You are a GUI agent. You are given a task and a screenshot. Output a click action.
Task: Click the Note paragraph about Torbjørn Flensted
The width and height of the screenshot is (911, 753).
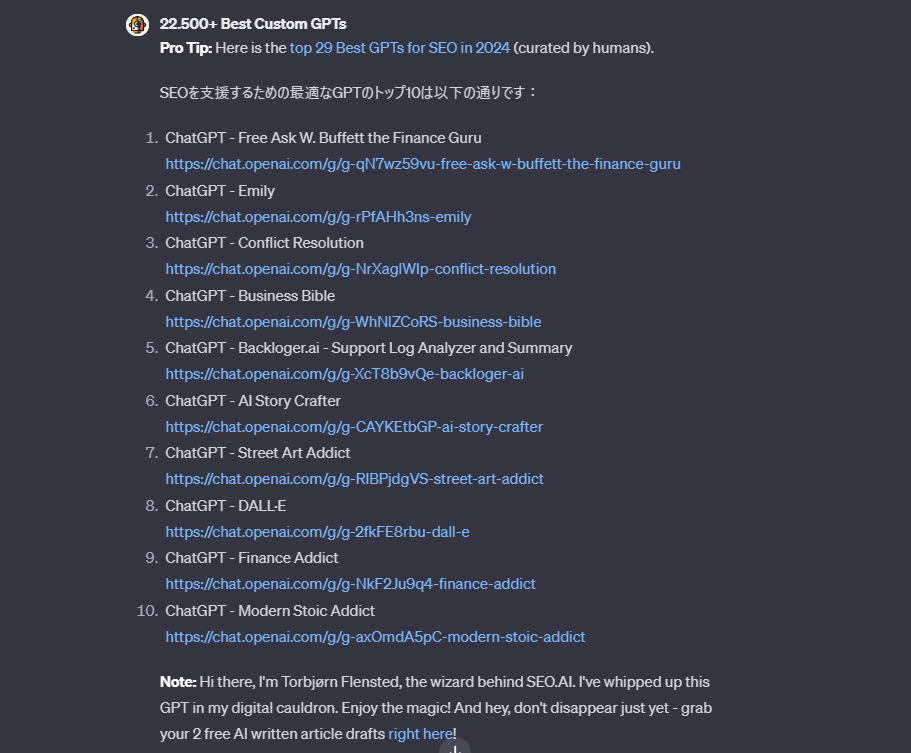coord(436,708)
